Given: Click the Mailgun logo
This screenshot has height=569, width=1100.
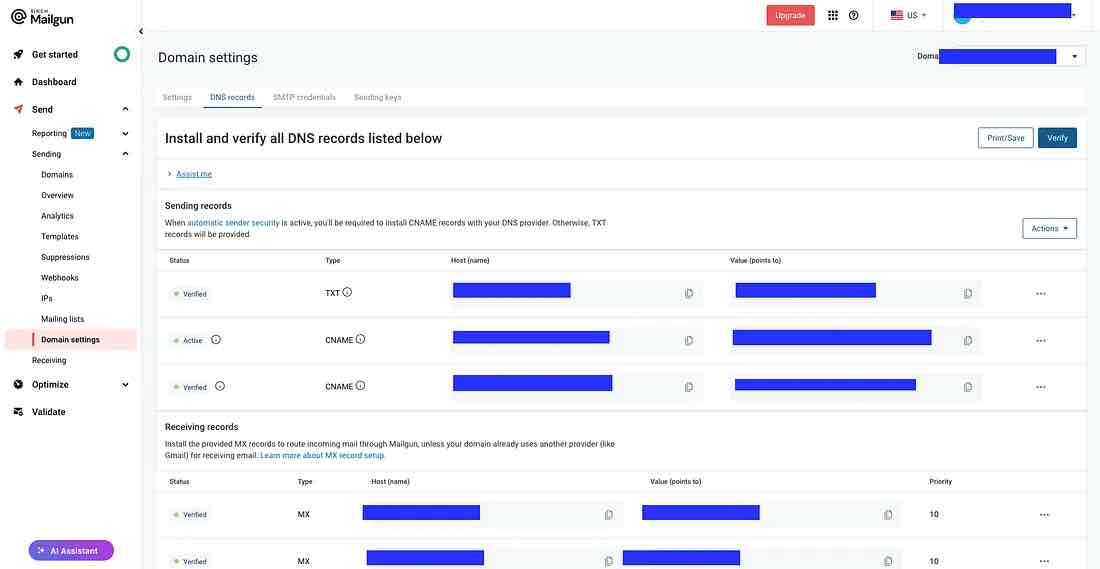Looking at the screenshot, I should pyautogui.click(x=42, y=18).
